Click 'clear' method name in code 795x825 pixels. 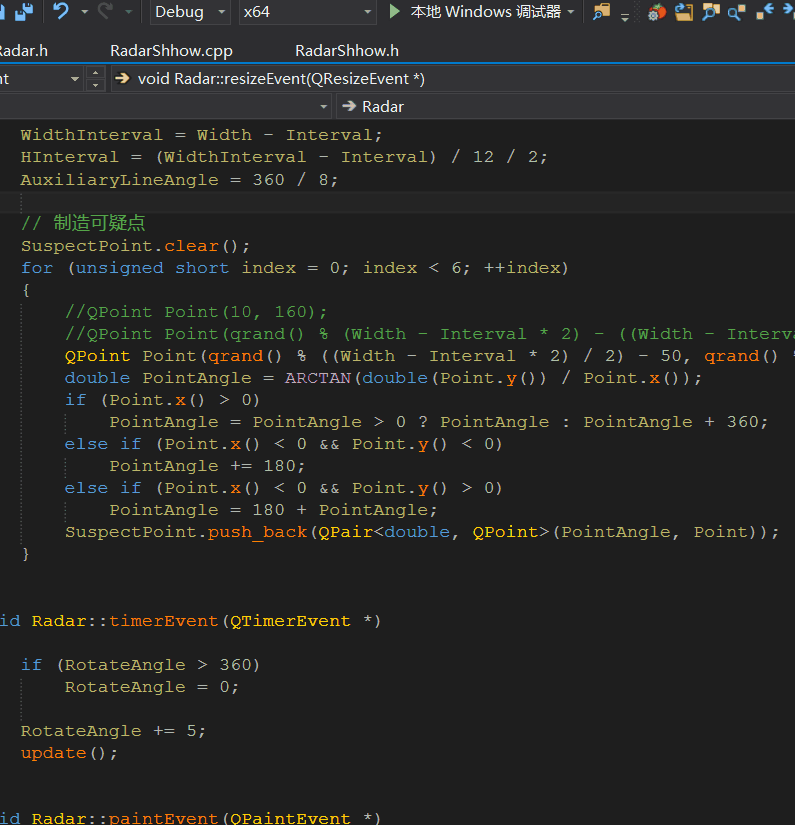pyautogui.click(x=192, y=246)
